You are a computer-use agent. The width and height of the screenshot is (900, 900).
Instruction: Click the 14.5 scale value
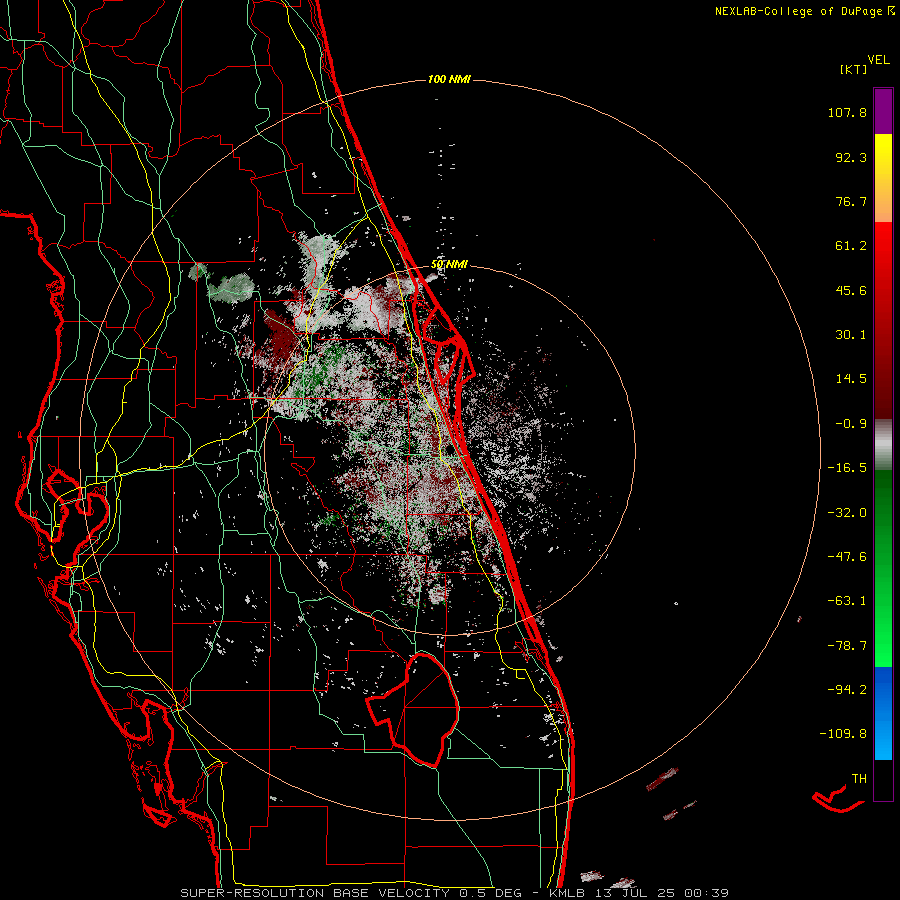pyautogui.click(x=851, y=379)
